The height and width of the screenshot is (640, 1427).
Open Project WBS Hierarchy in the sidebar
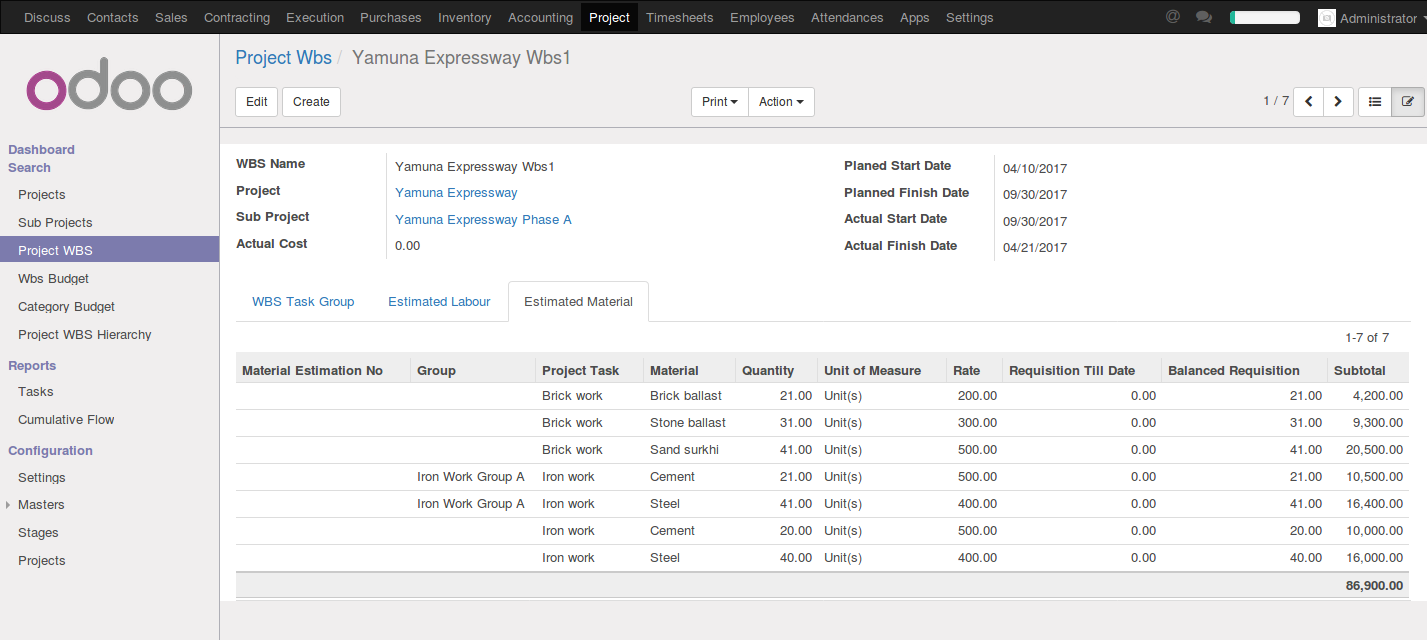[85, 335]
